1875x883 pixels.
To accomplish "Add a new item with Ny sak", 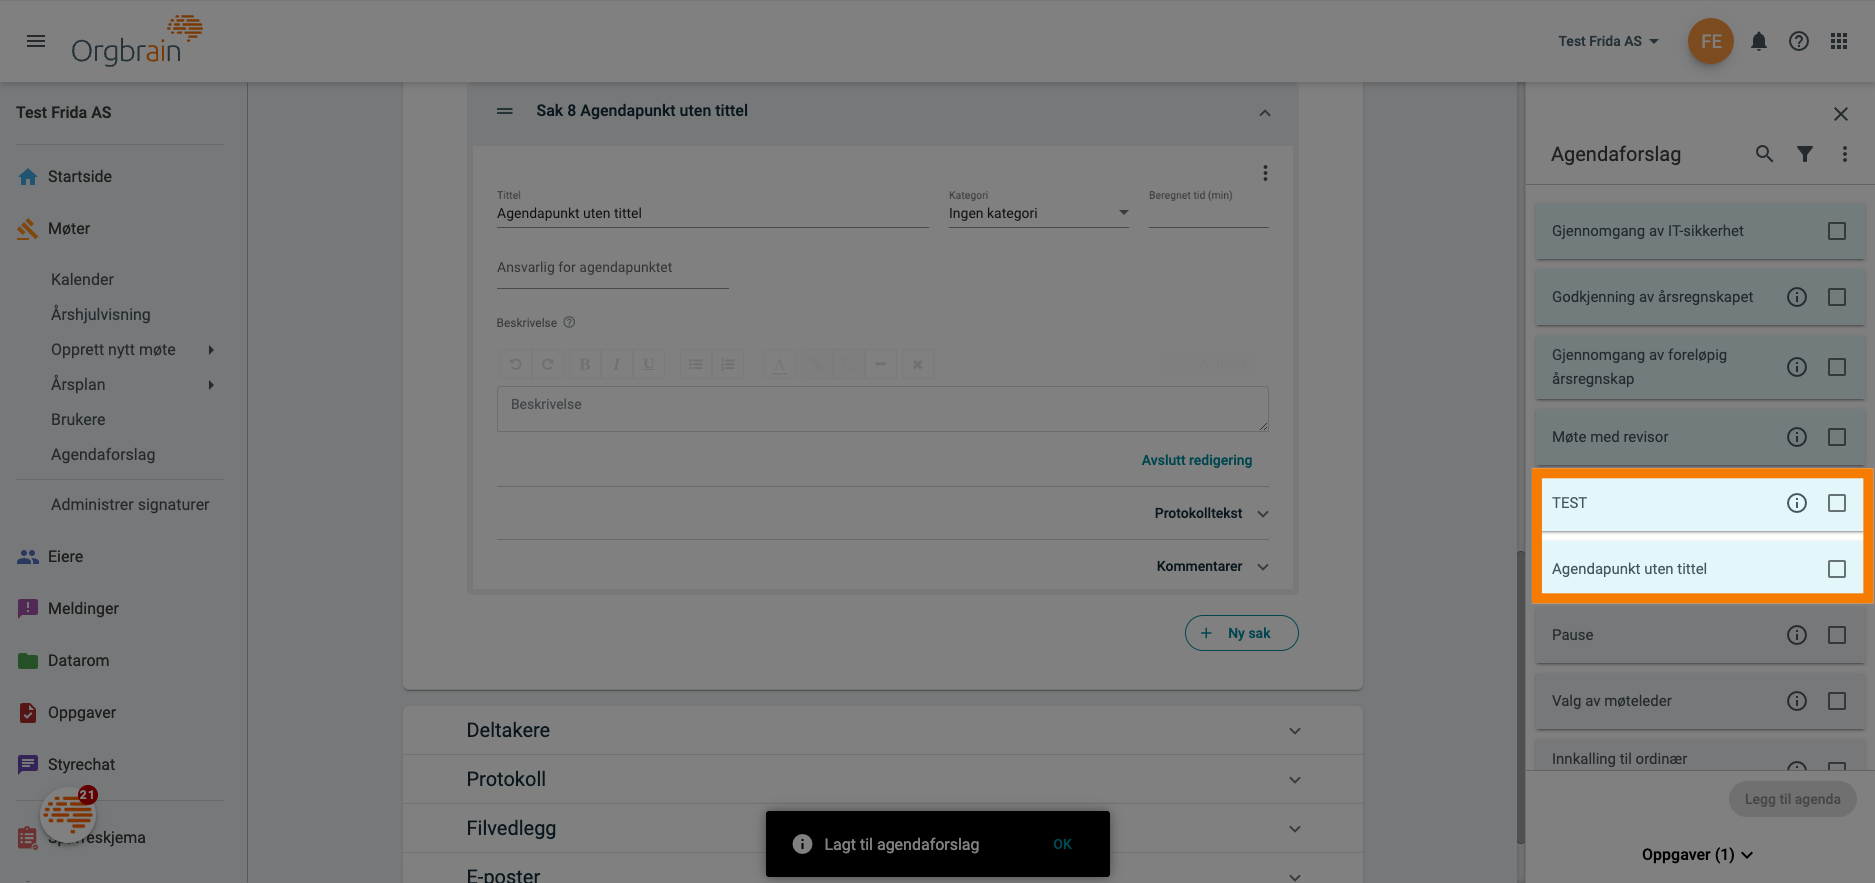I will click(x=1242, y=633).
